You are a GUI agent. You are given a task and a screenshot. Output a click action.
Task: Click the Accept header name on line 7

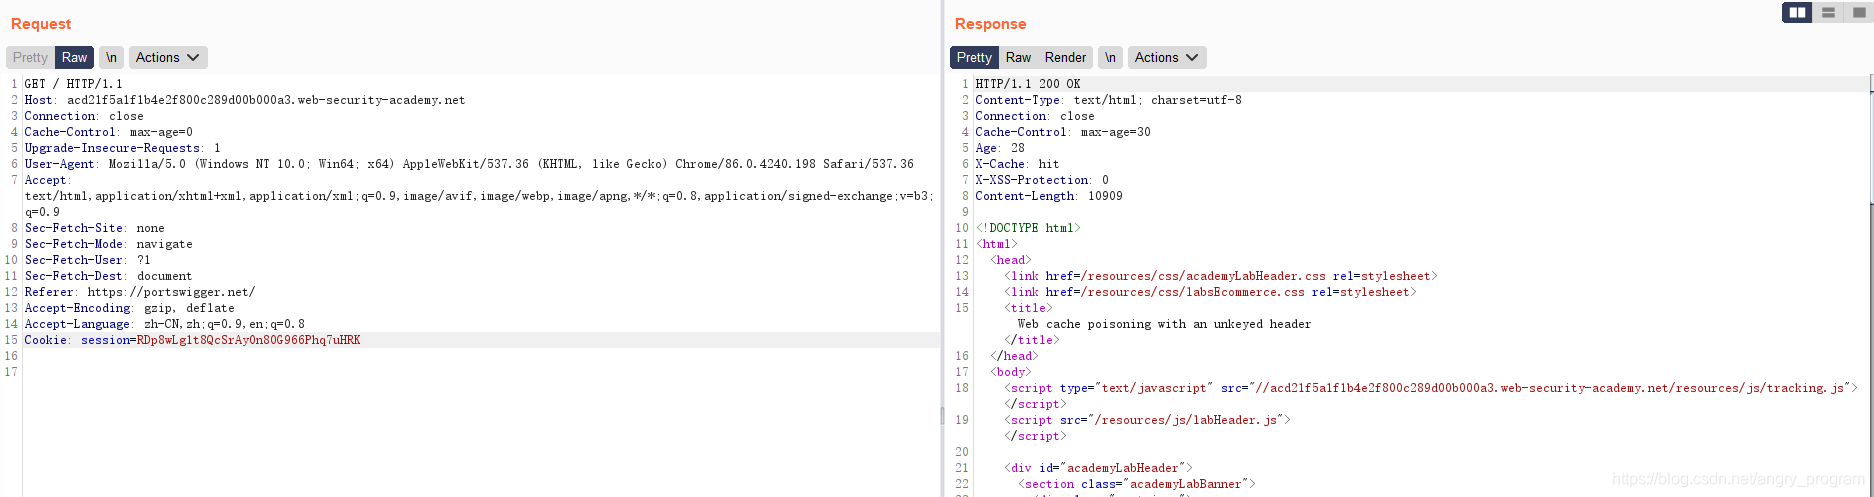point(46,180)
